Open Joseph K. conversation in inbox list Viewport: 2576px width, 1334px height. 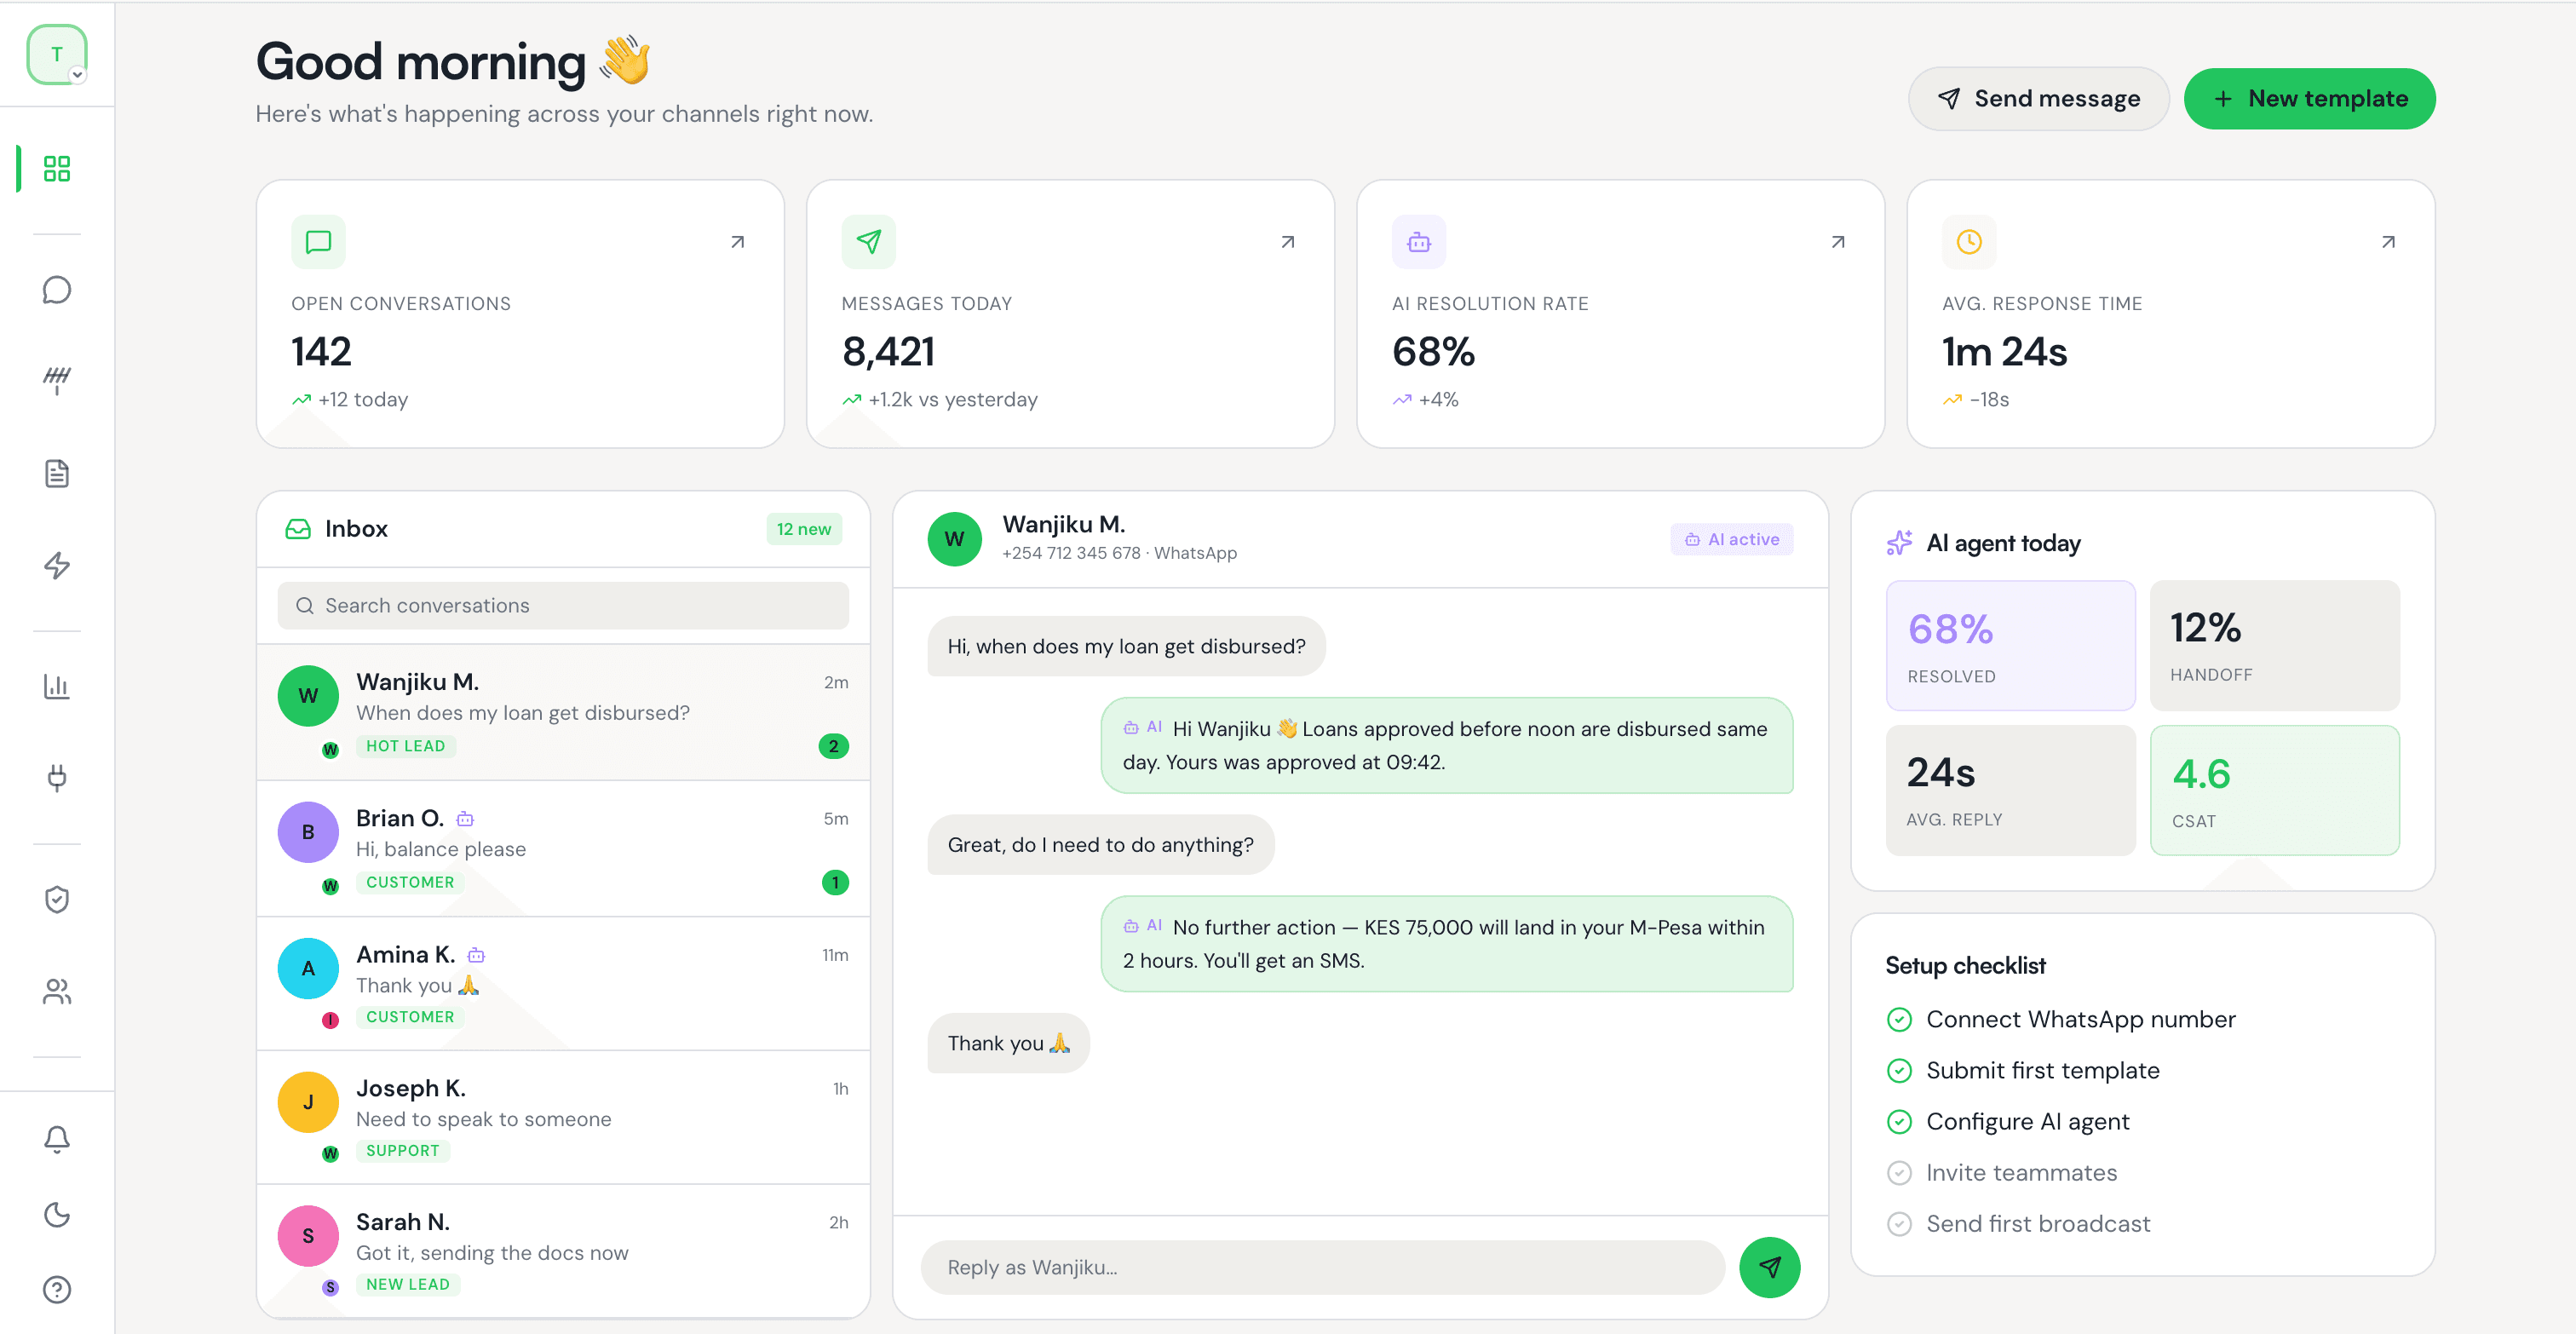click(563, 1117)
